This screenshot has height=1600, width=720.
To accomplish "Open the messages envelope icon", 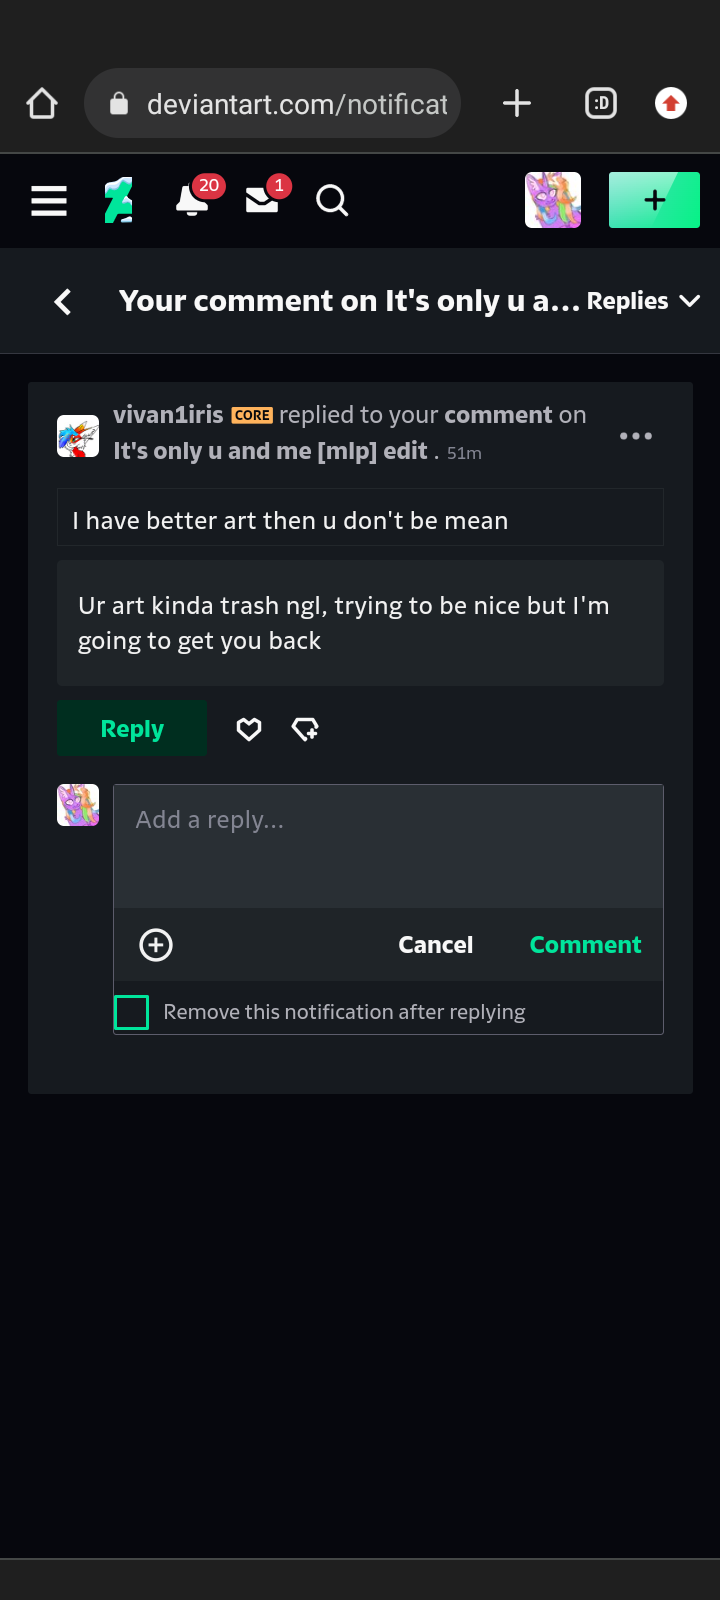I will click(263, 198).
